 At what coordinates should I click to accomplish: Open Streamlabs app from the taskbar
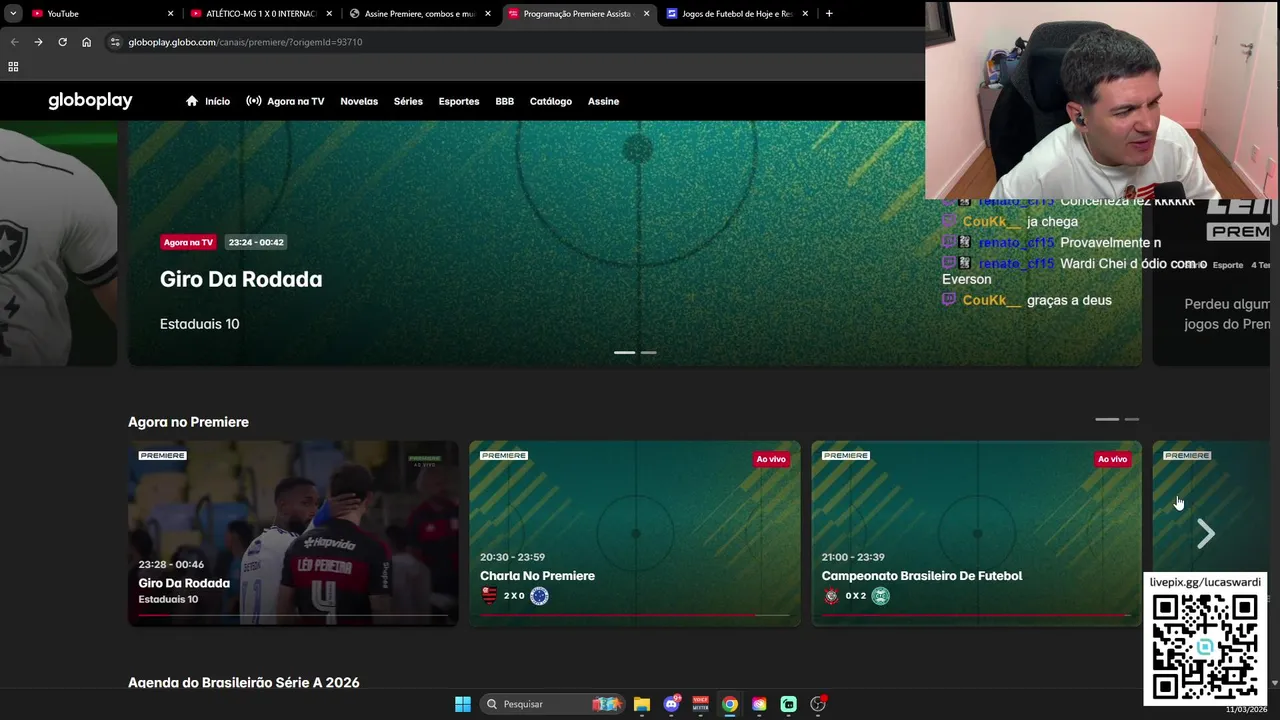point(788,704)
